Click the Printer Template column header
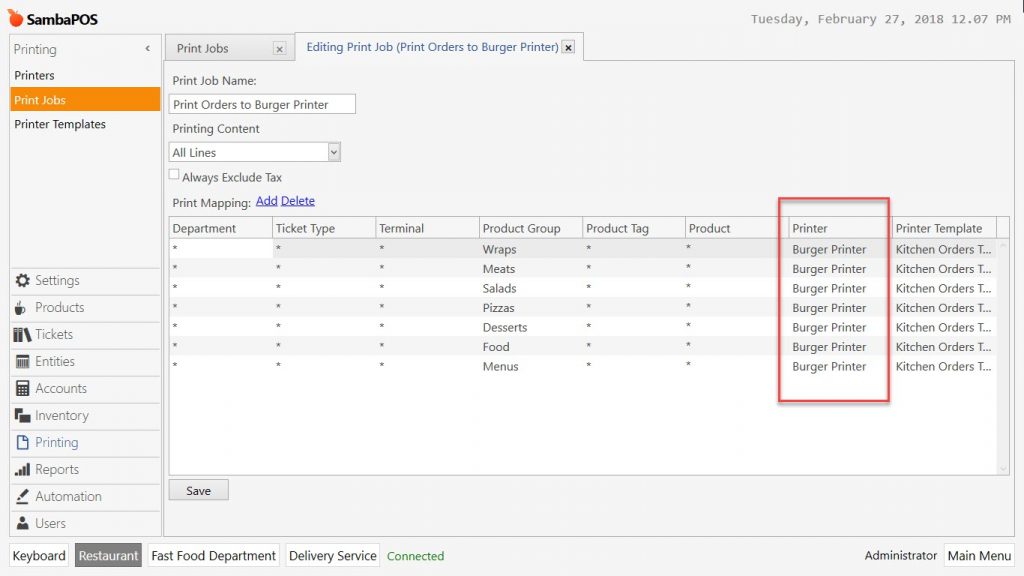Viewport: 1024px width, 576px height. [944, 229]
